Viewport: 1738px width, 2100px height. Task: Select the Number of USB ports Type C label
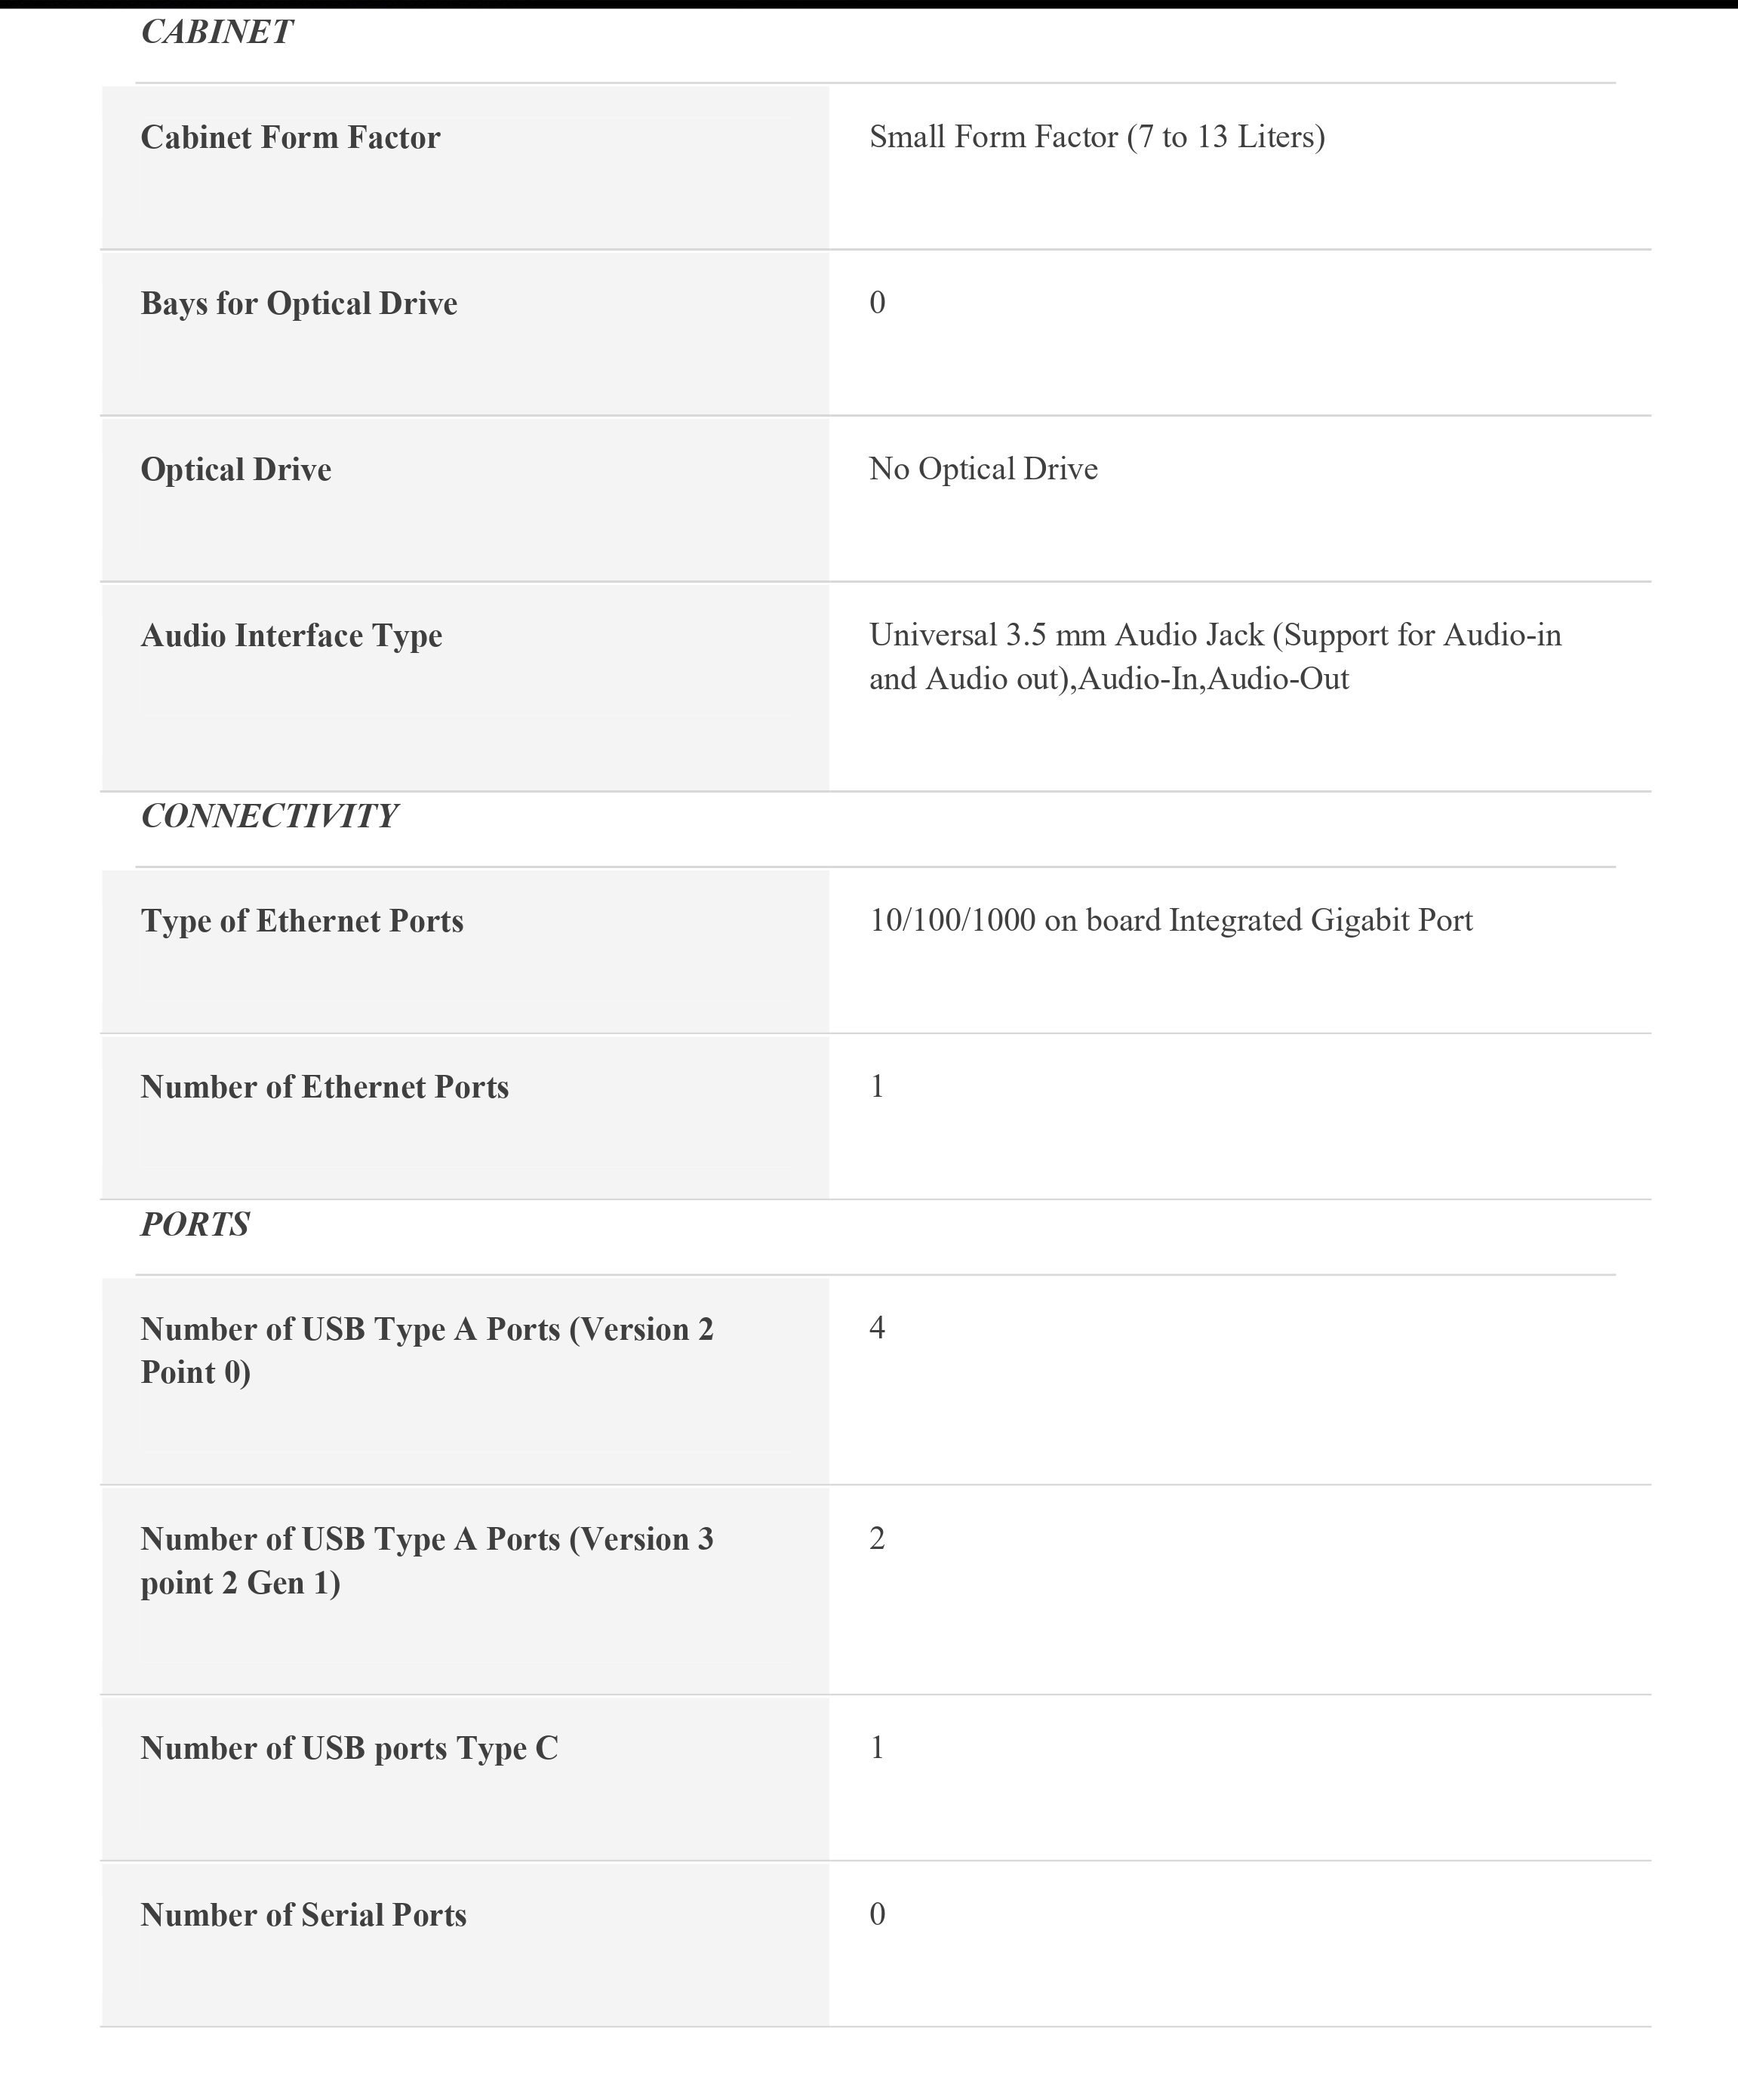click(x=349, y=1748)
